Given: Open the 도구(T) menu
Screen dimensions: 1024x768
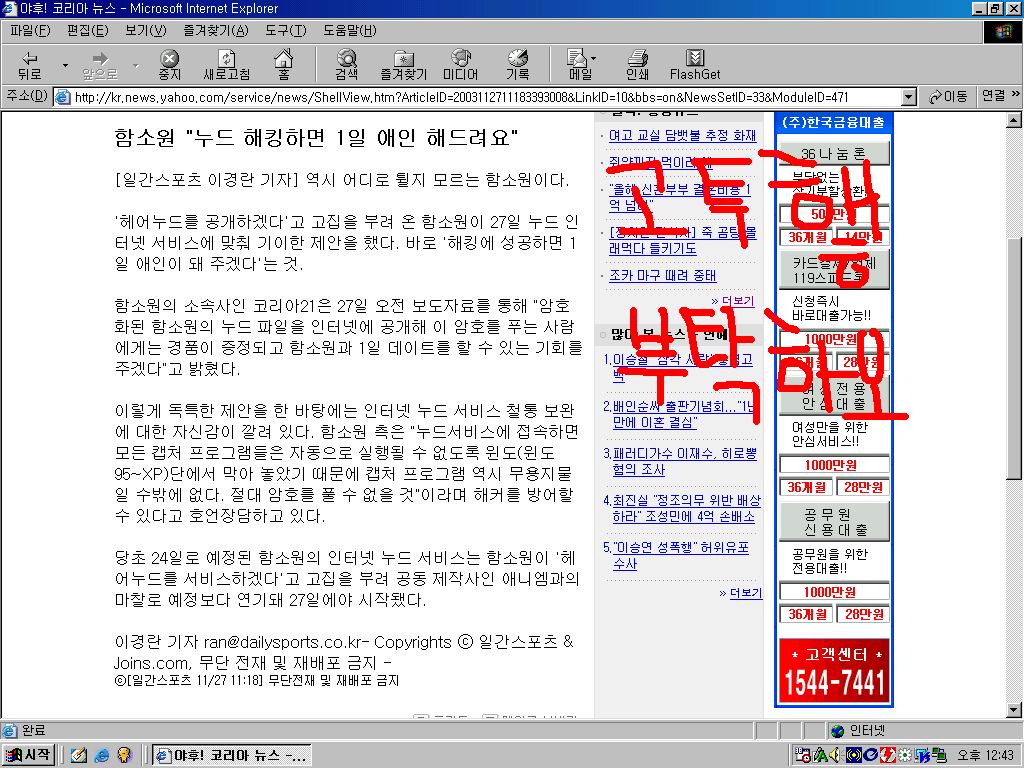Looking at the screenshot, I should [285, 31].
